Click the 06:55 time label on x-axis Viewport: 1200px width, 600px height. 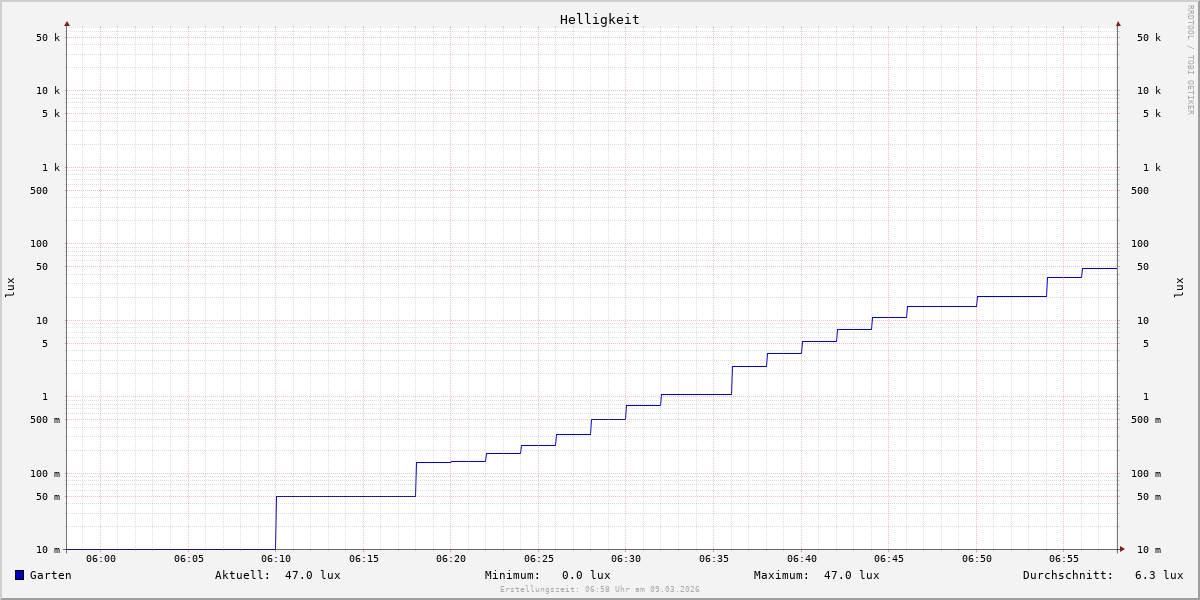click(1064, 559)
